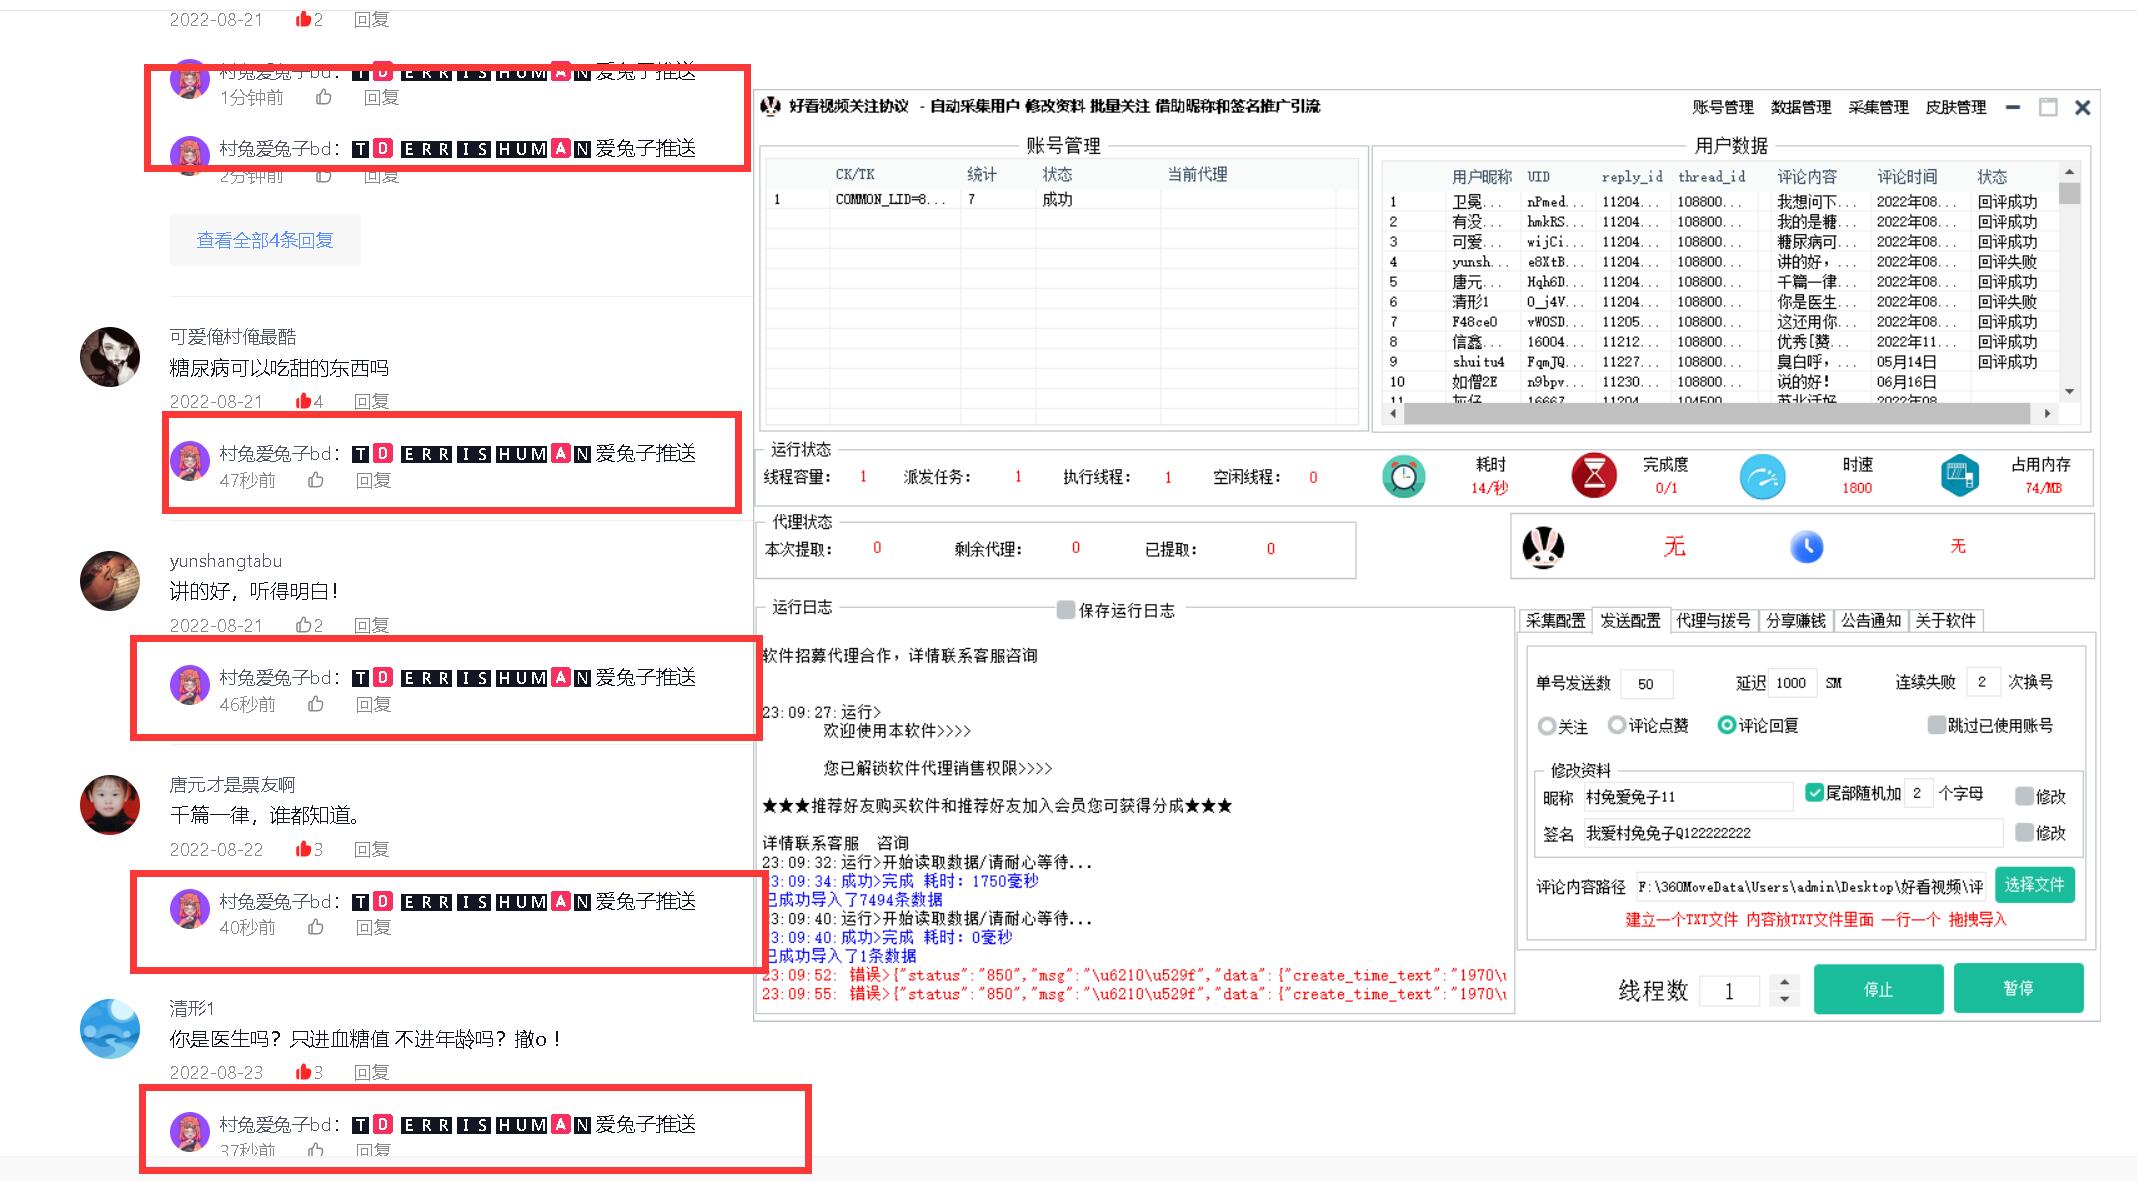Click the memory usage chip icon

point(1959,475)
